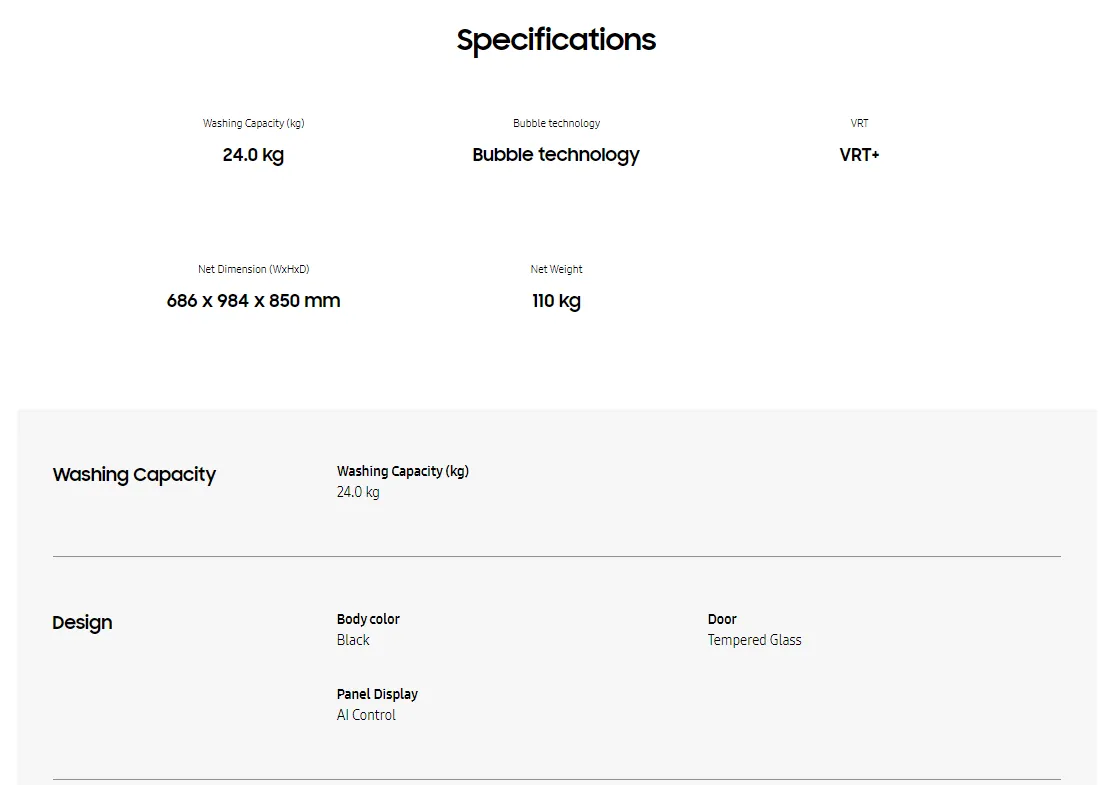Click the Net Dimension (WxHxD) label

click(x=253, y=270)
